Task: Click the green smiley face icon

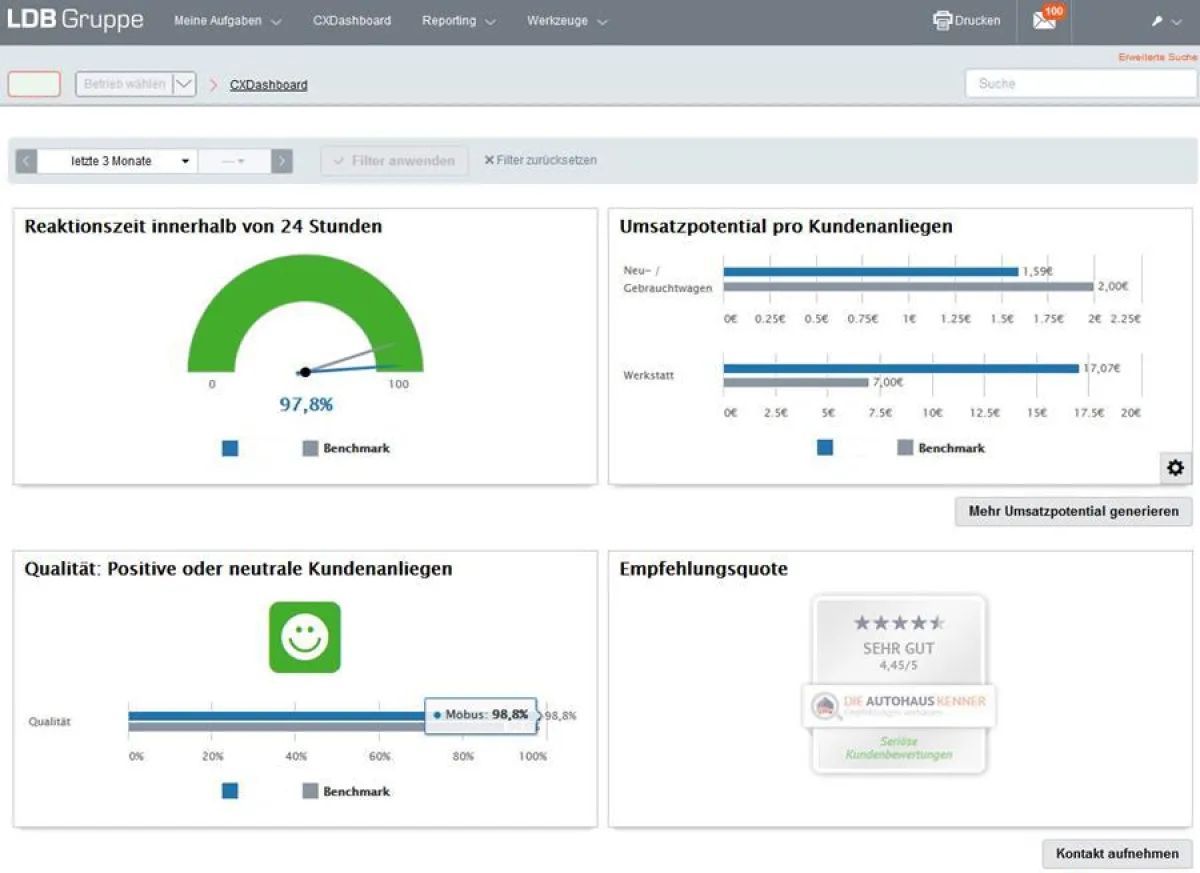Action: coord(305,637)
